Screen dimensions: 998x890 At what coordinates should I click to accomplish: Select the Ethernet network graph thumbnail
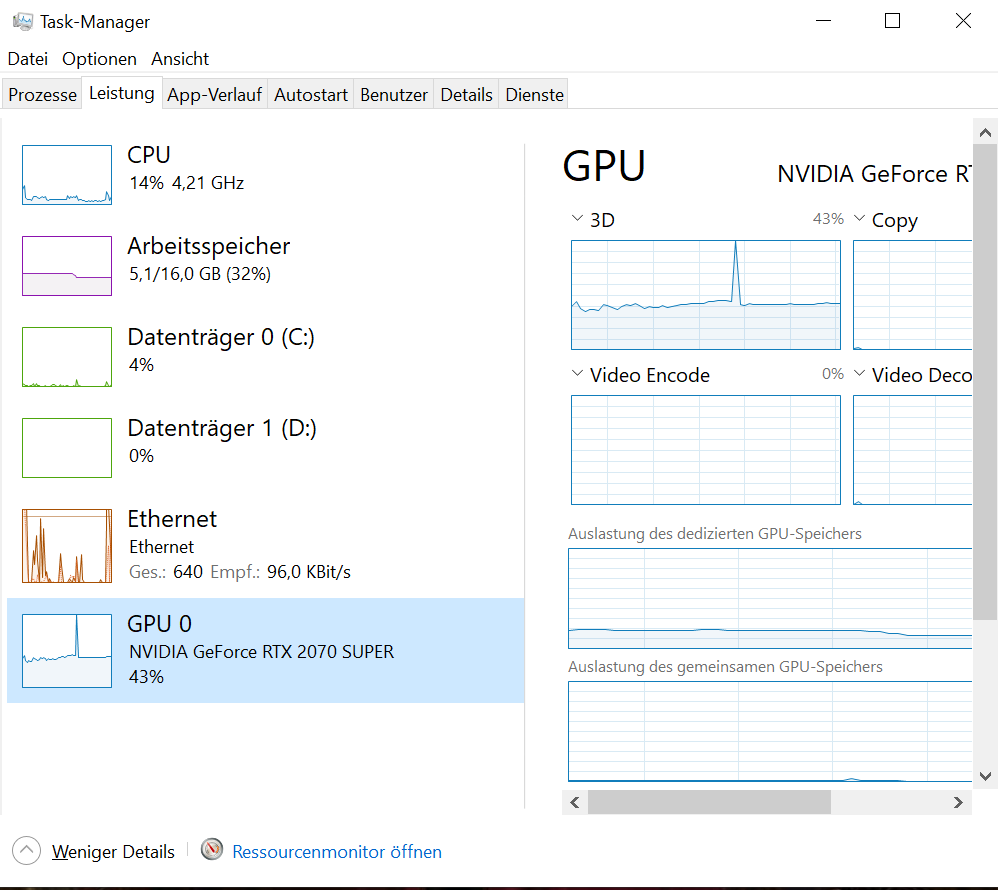click(67, 546)
